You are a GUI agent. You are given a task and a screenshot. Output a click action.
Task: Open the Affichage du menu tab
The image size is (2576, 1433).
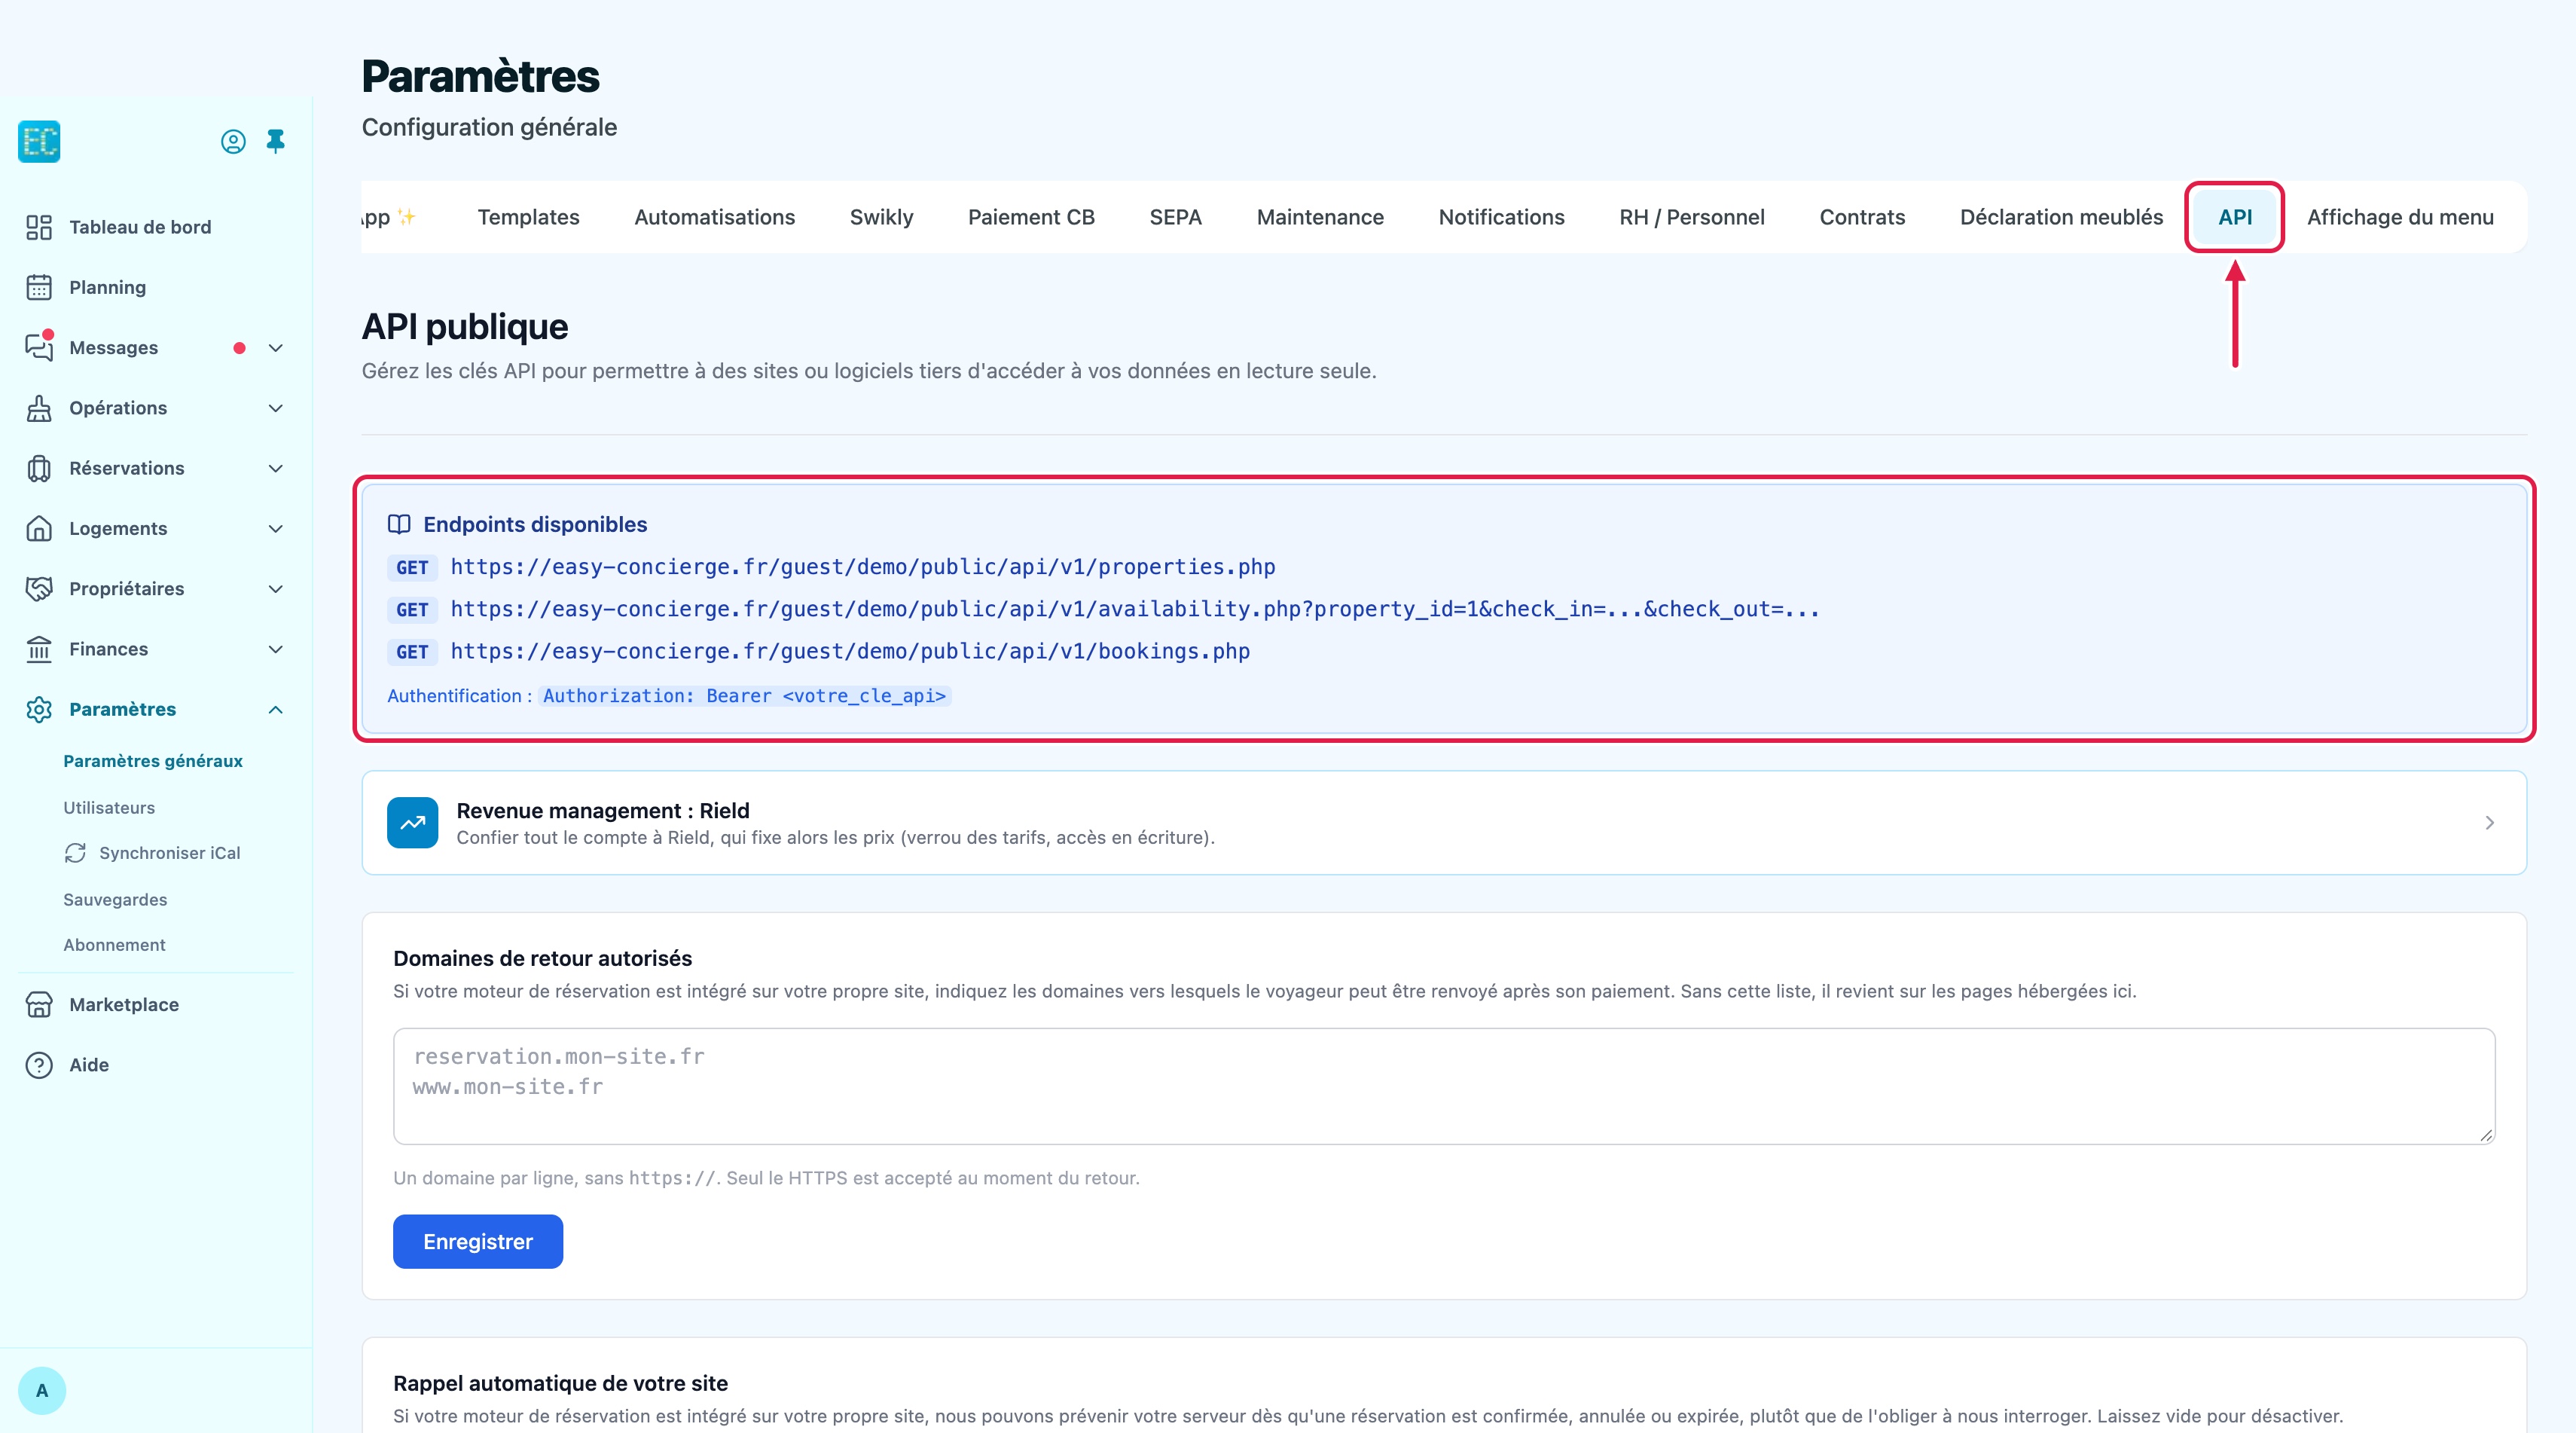[2400, 217]
